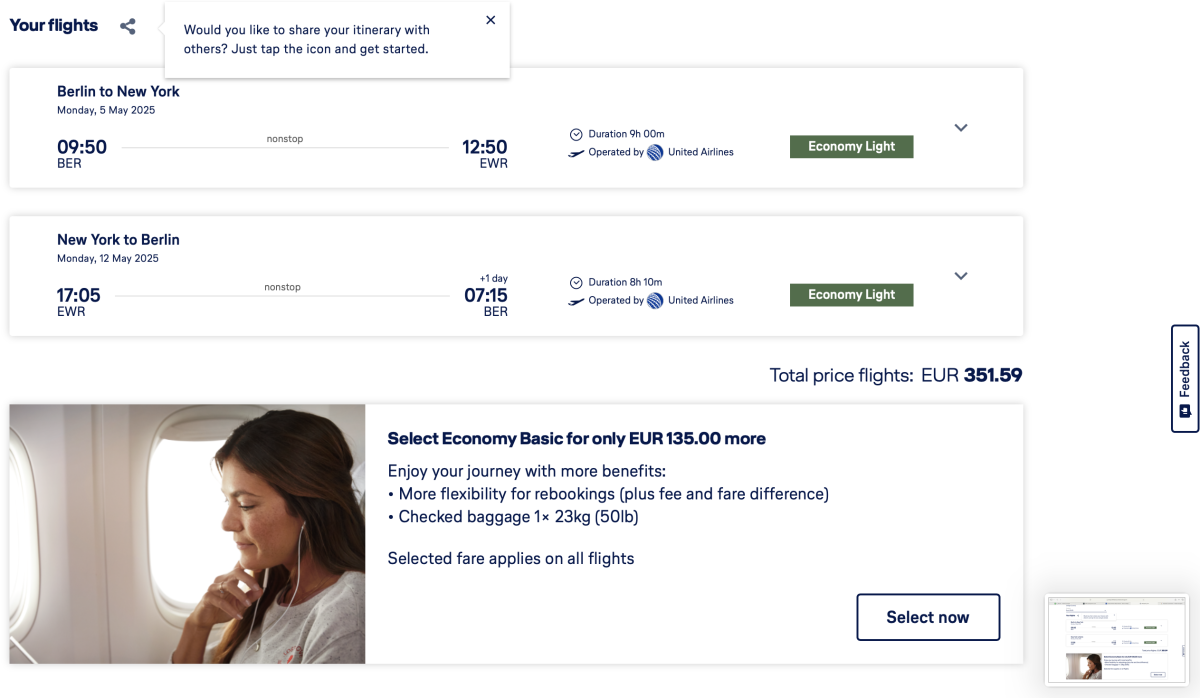1200x698 pixels.
Task: Click United Airlines logo on outbound flight
Action: point(655,153)
